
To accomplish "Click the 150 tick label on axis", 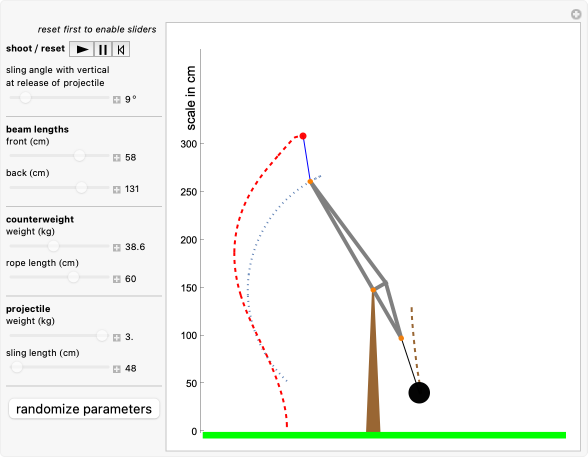I will pyautogui.click(x=189, y=288).
